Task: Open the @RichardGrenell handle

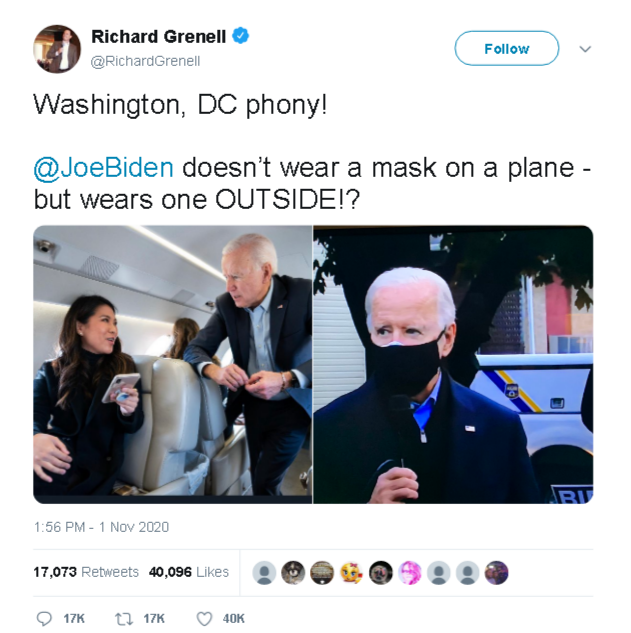Action: tap(145, 61)
